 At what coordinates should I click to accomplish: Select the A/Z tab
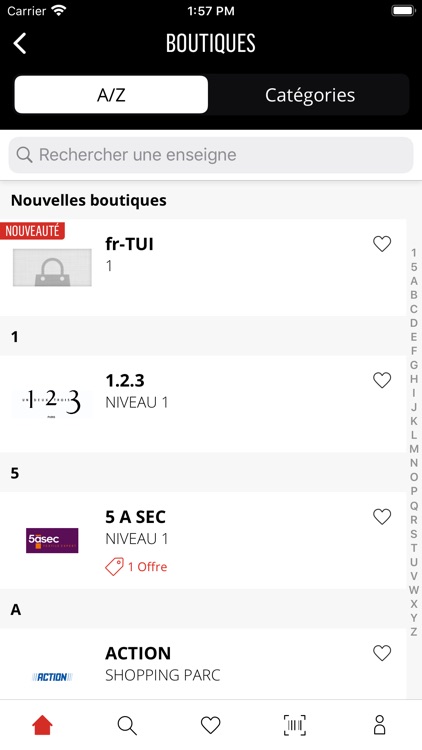point(111,95)
